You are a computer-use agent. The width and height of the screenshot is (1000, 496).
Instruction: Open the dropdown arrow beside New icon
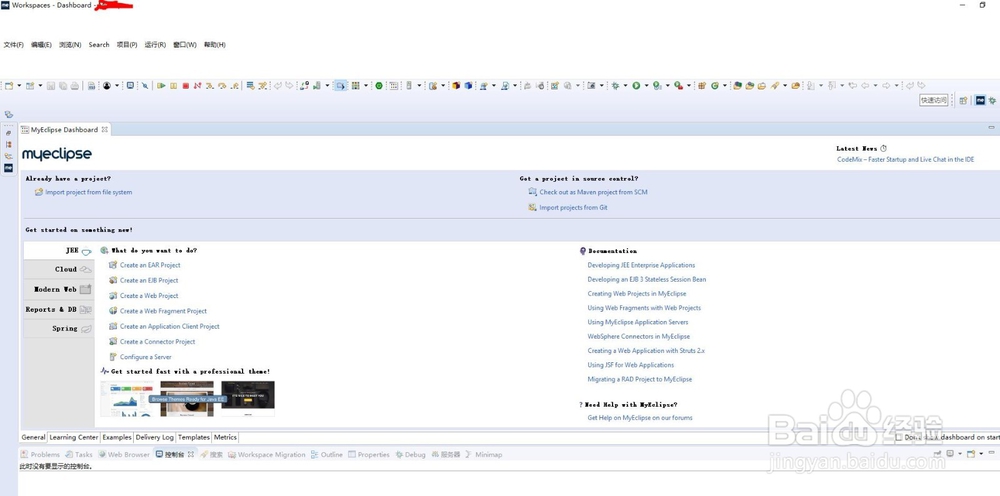[x=19, y=85]
